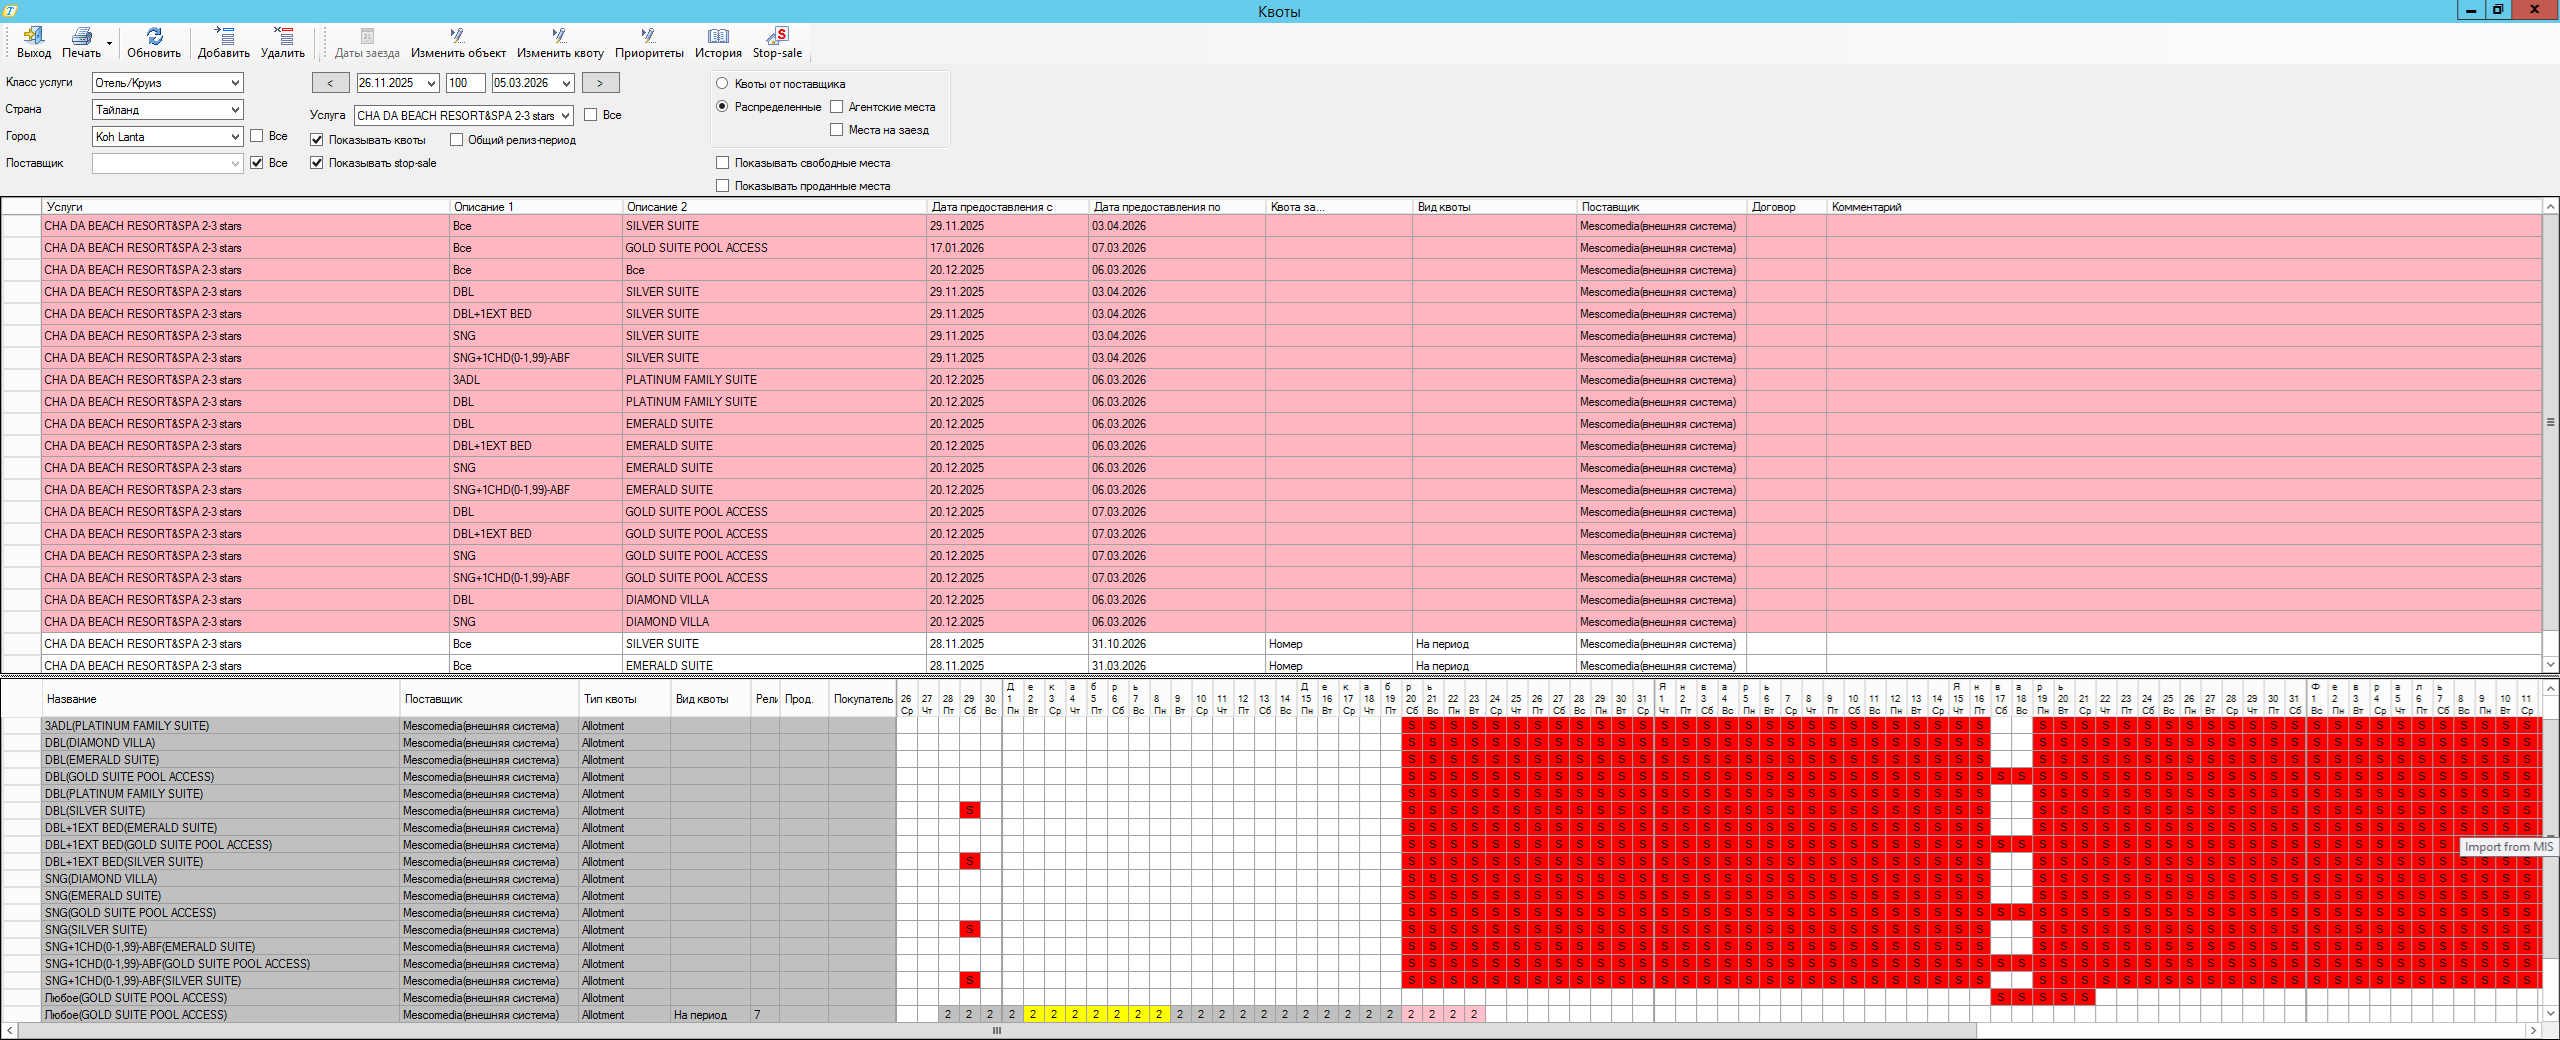Screen dimensions: 2560x1040
Task: Click the Добавить add icon
Action: coord(223,37)
